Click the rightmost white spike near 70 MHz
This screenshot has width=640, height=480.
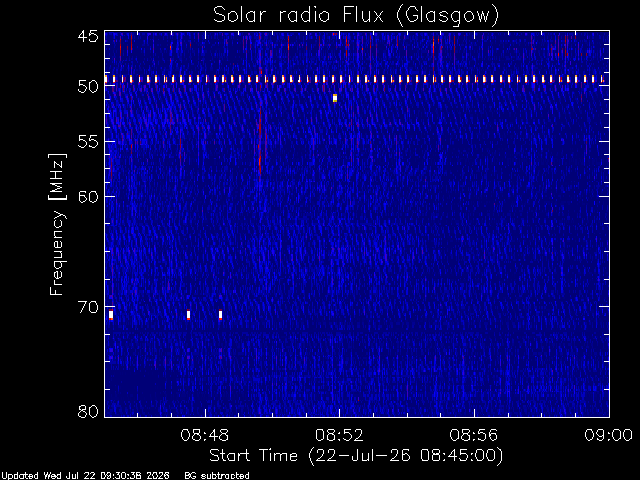click(220, 315)
